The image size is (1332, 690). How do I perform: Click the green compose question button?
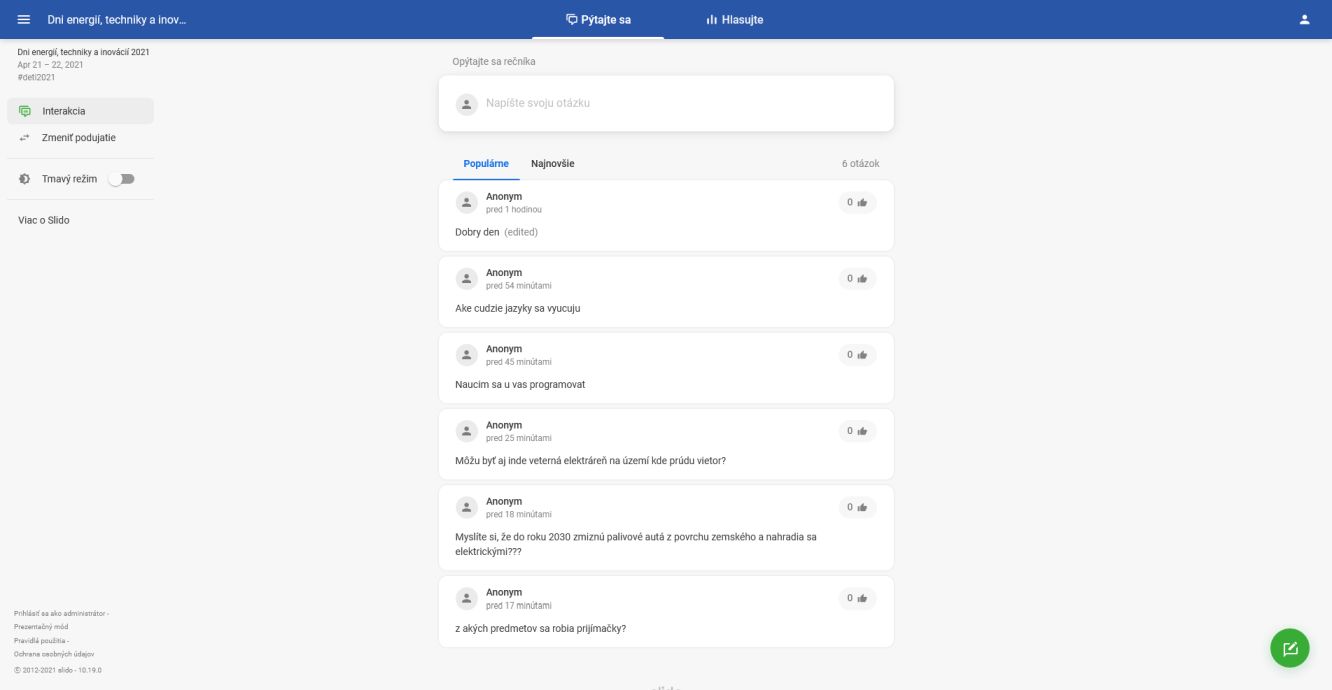pos(1289,648)
